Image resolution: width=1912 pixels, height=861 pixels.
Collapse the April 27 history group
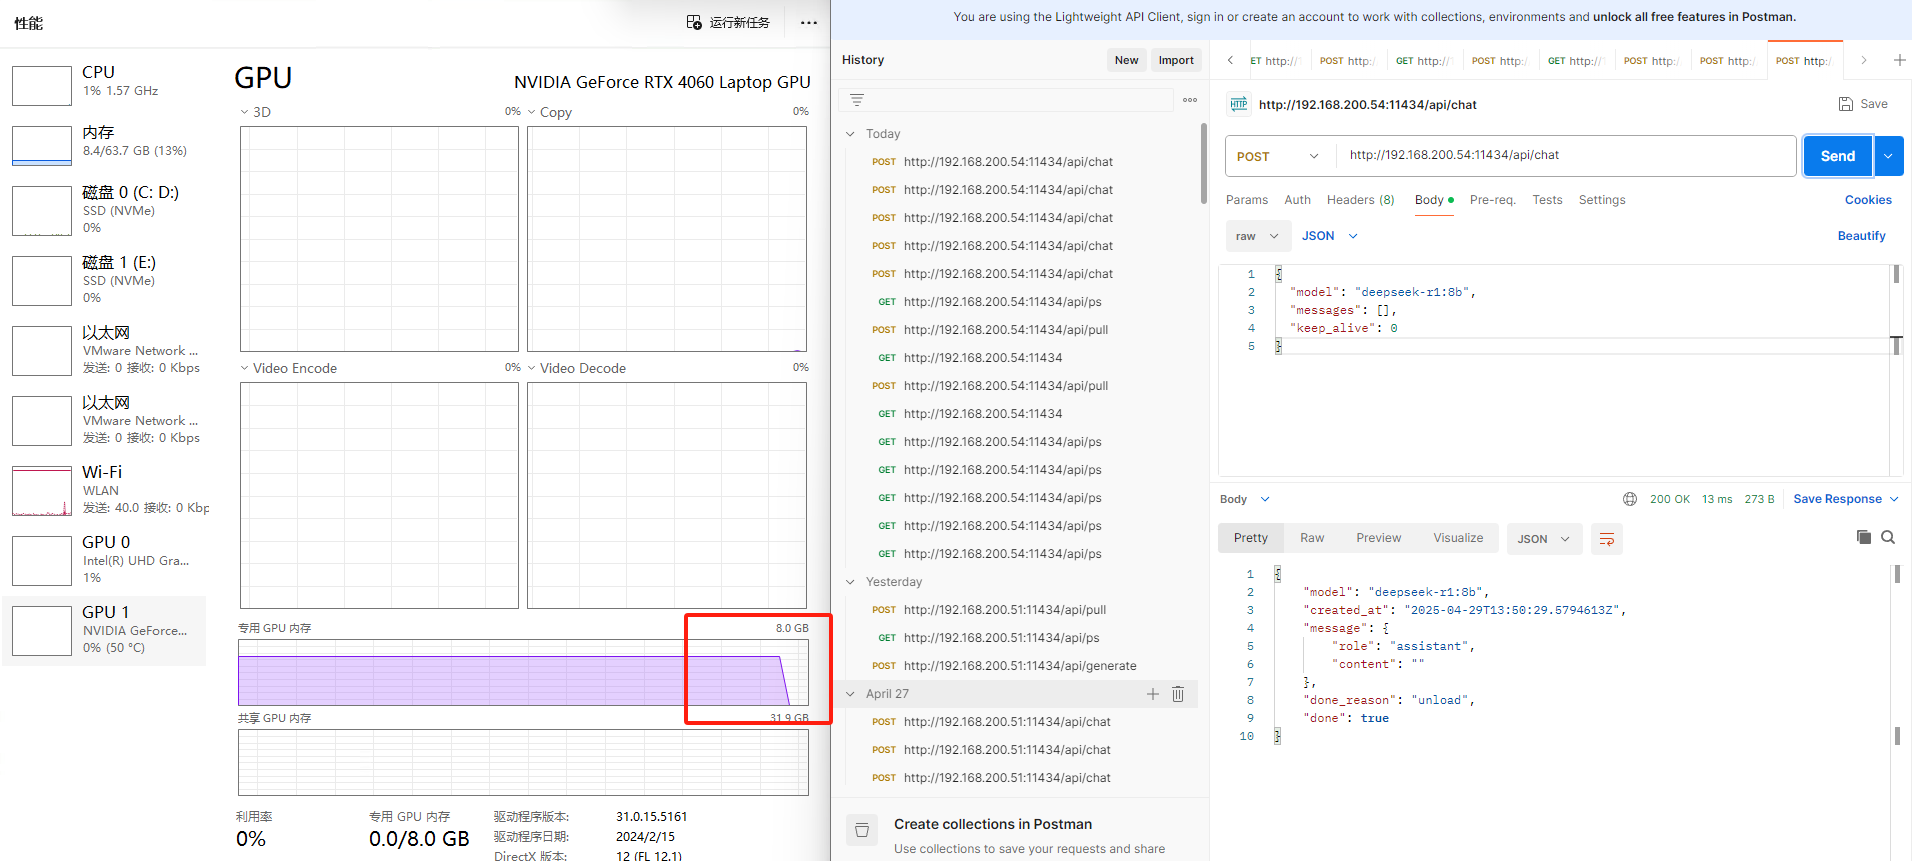(850, 694)
